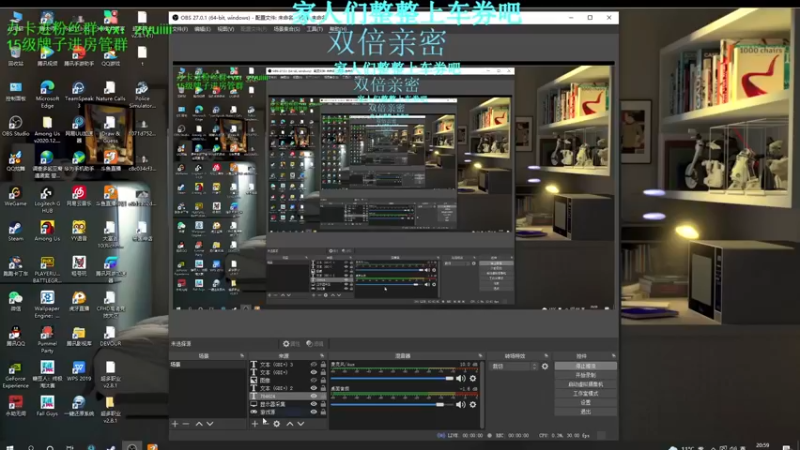The width and height of the screenshot is (800, 450).
Task: Open the yellow Among Us game icon
Action: point(47,231)
